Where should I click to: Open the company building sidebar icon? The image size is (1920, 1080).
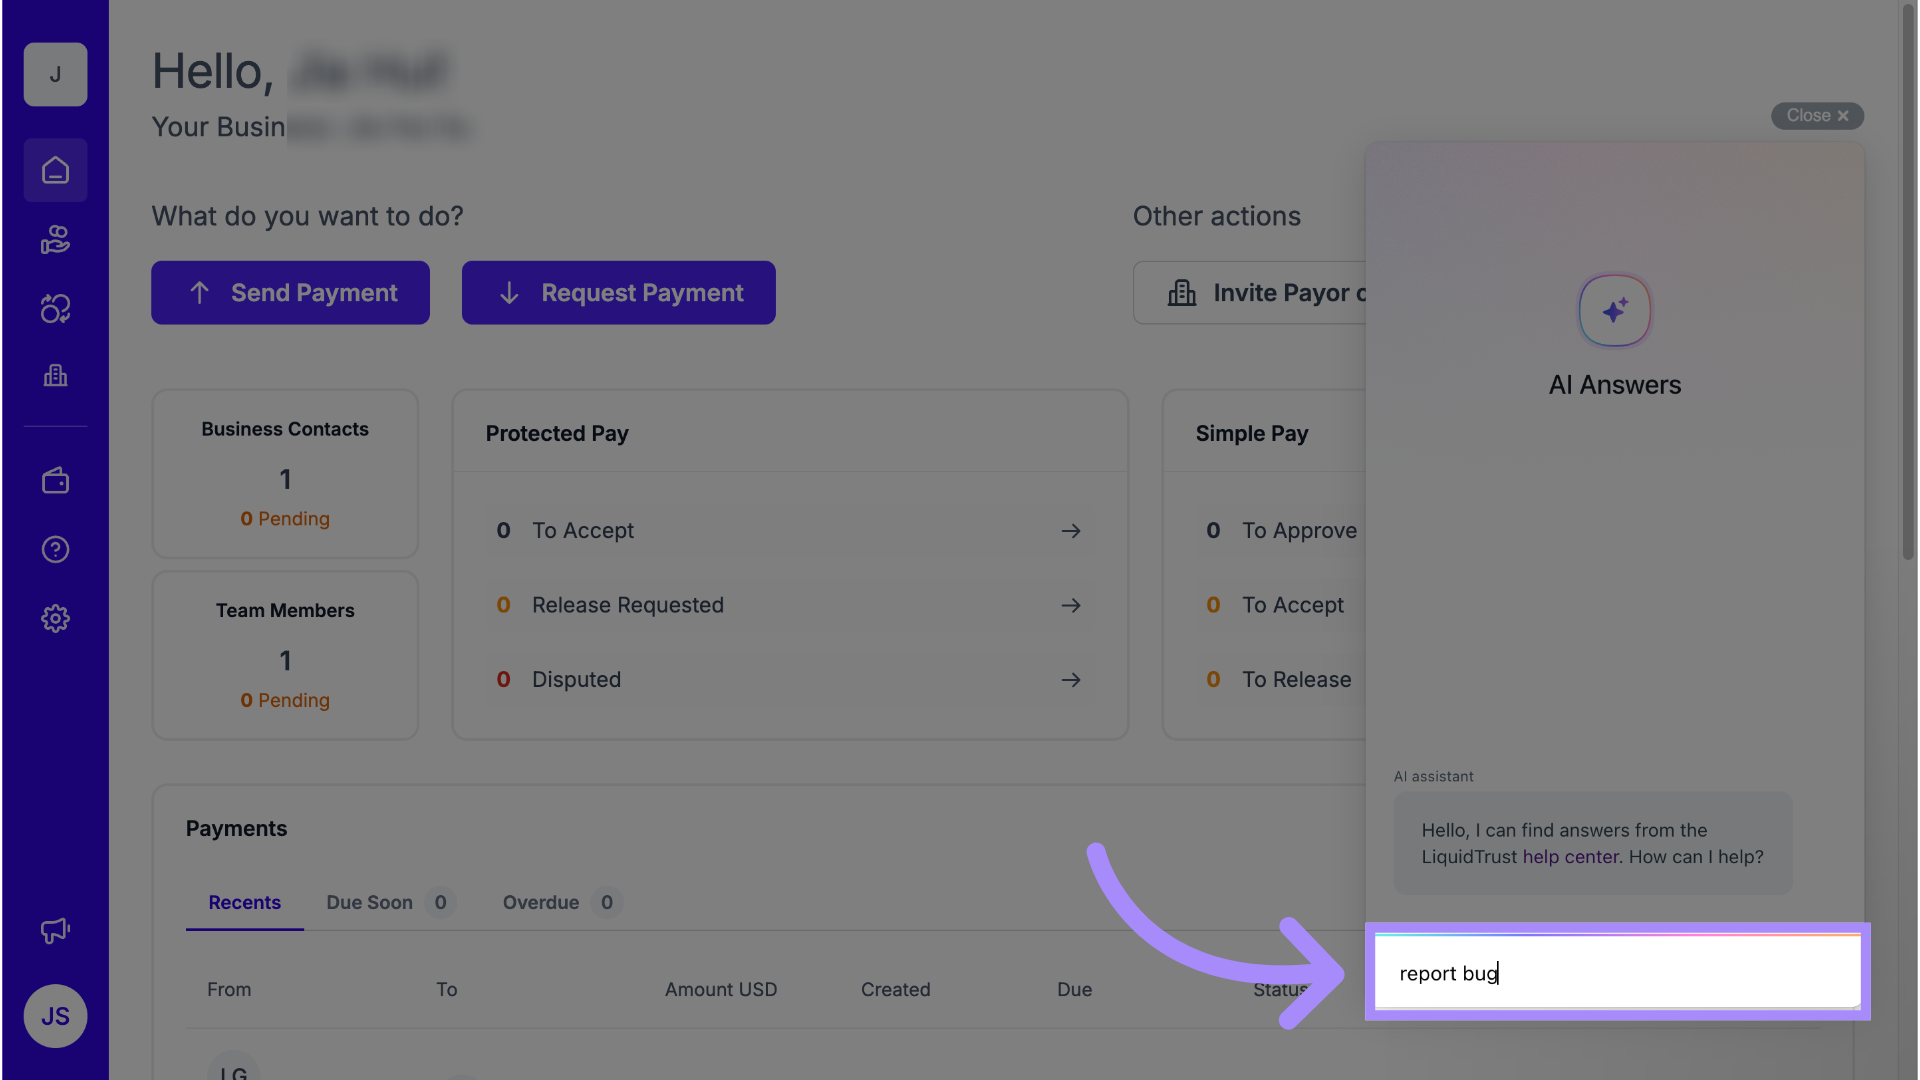(55, 376)
